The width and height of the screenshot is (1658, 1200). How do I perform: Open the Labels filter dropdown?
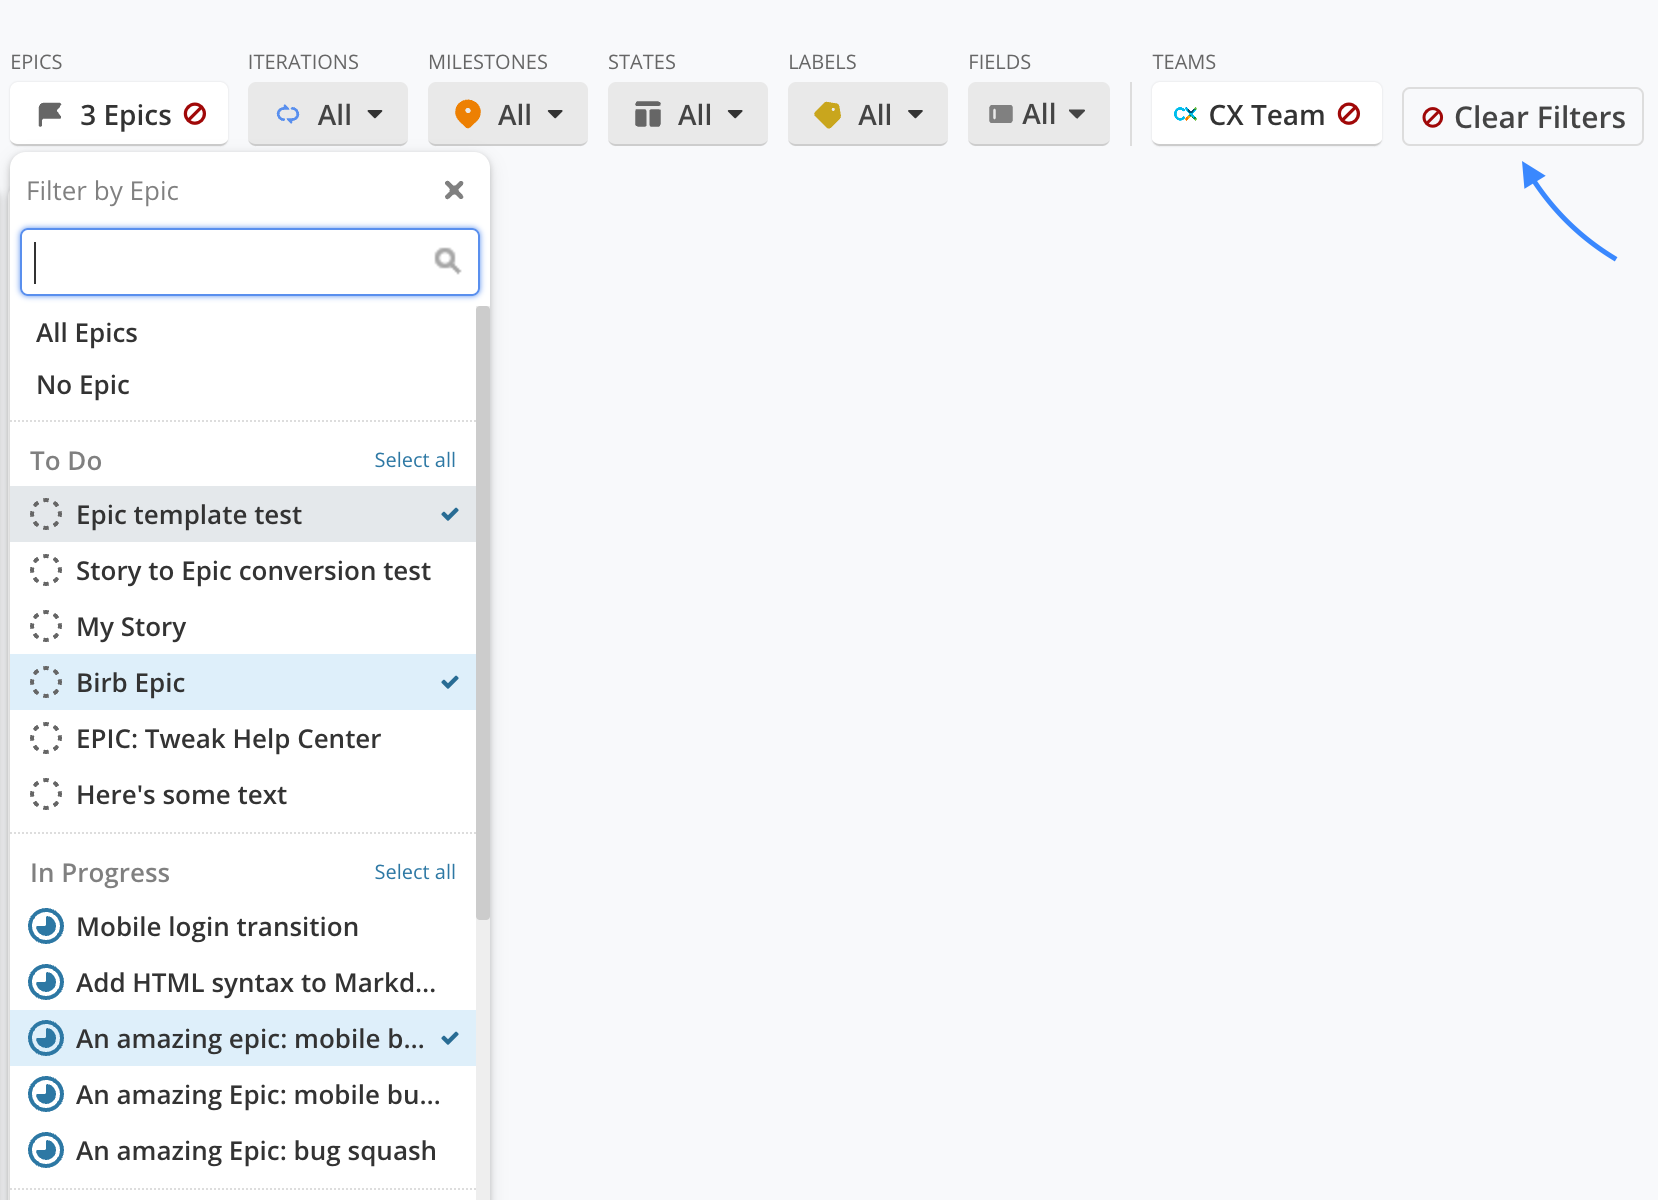[x=868, y=114]
